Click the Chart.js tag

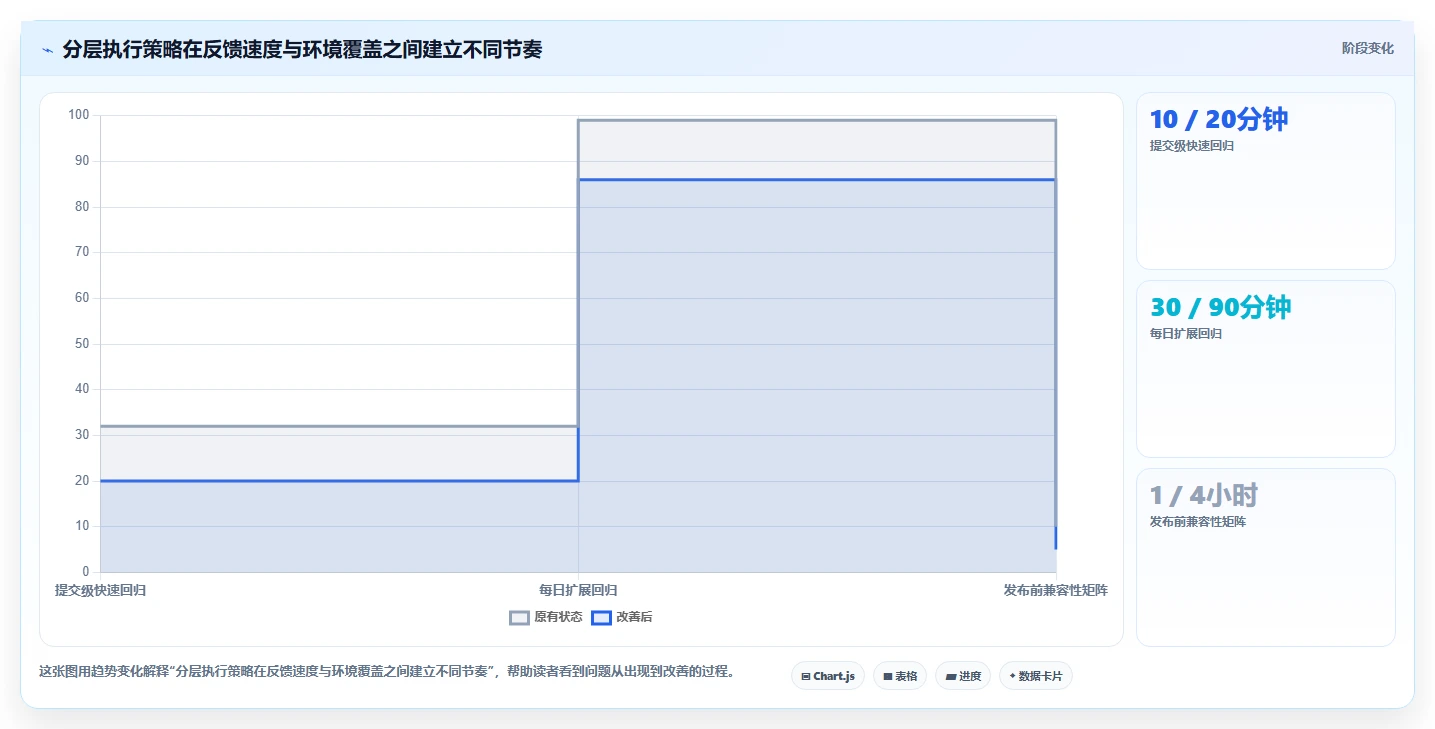[x=828, y=676]
